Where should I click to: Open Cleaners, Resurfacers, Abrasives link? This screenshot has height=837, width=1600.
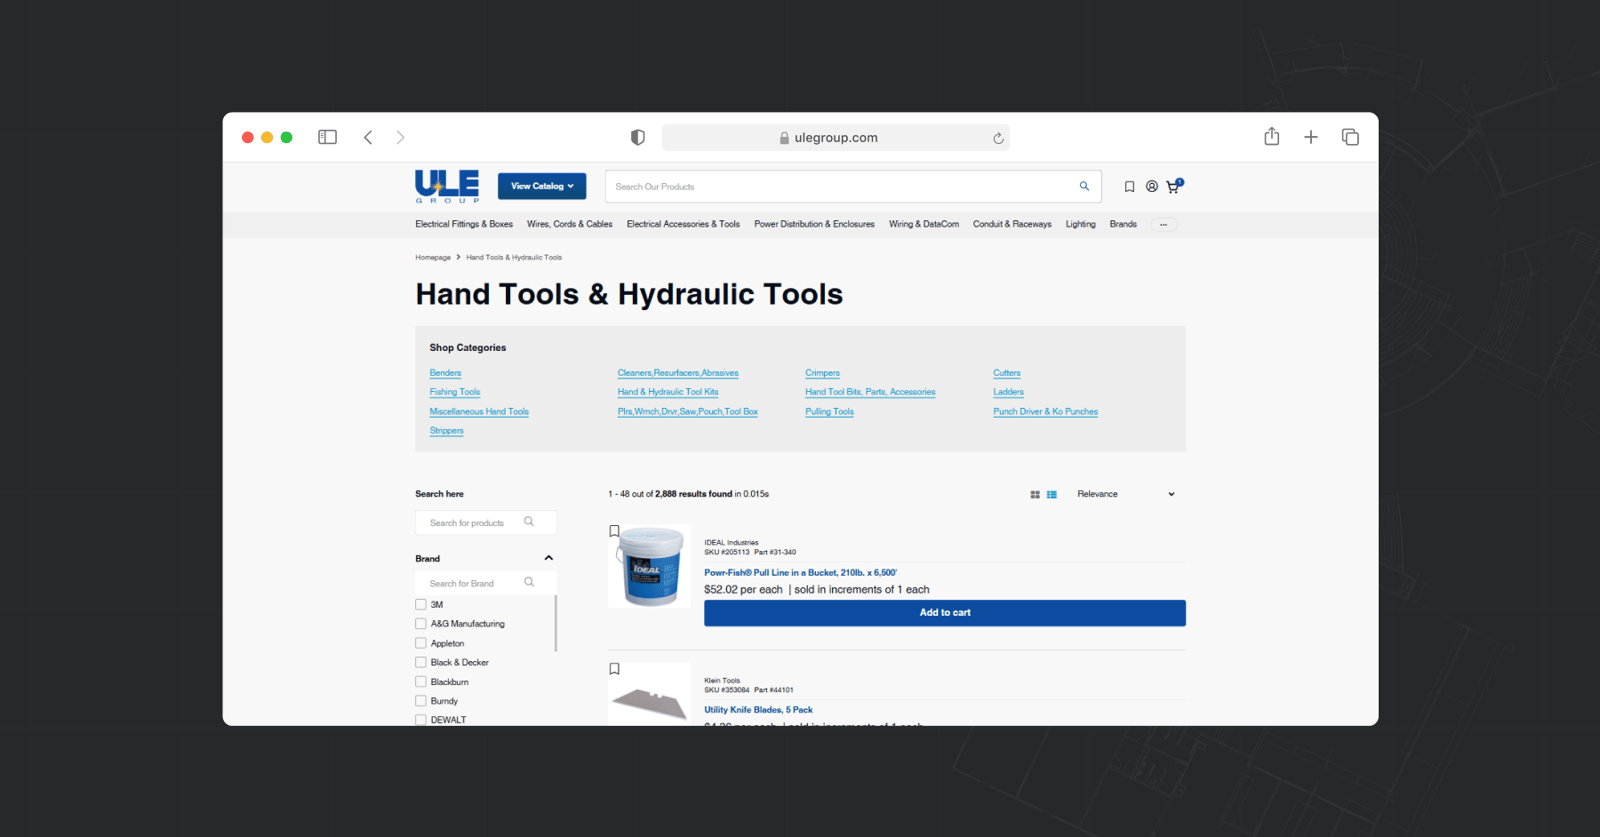678,373
